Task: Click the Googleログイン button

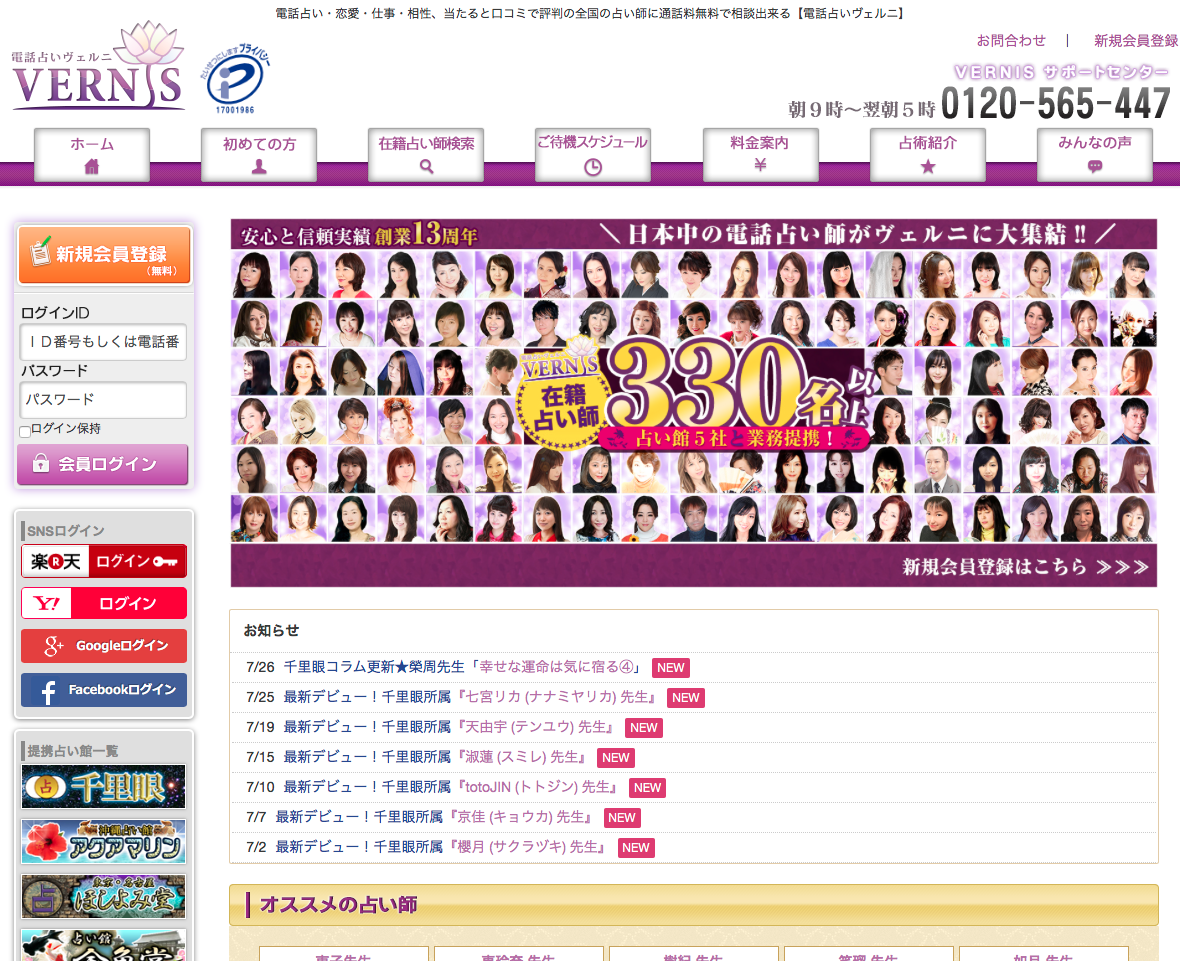Action: 104,646
